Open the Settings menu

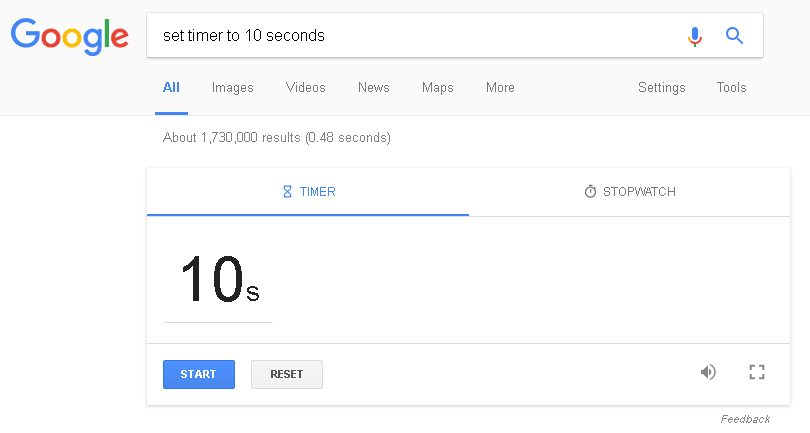tap(662, 88)
